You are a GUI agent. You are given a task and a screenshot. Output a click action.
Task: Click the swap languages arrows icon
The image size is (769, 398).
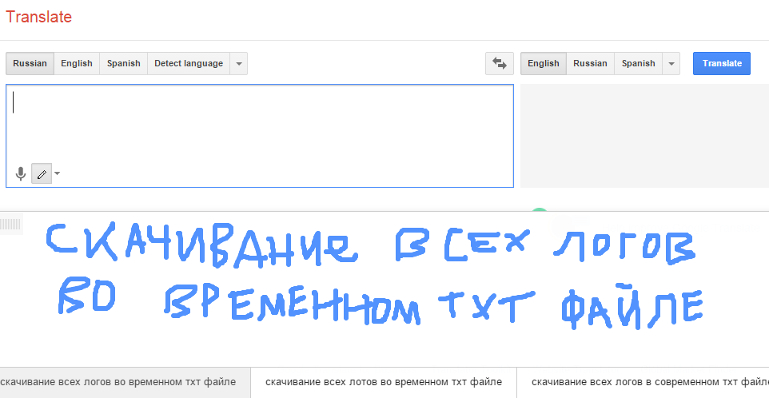click(x=499, y=63)
